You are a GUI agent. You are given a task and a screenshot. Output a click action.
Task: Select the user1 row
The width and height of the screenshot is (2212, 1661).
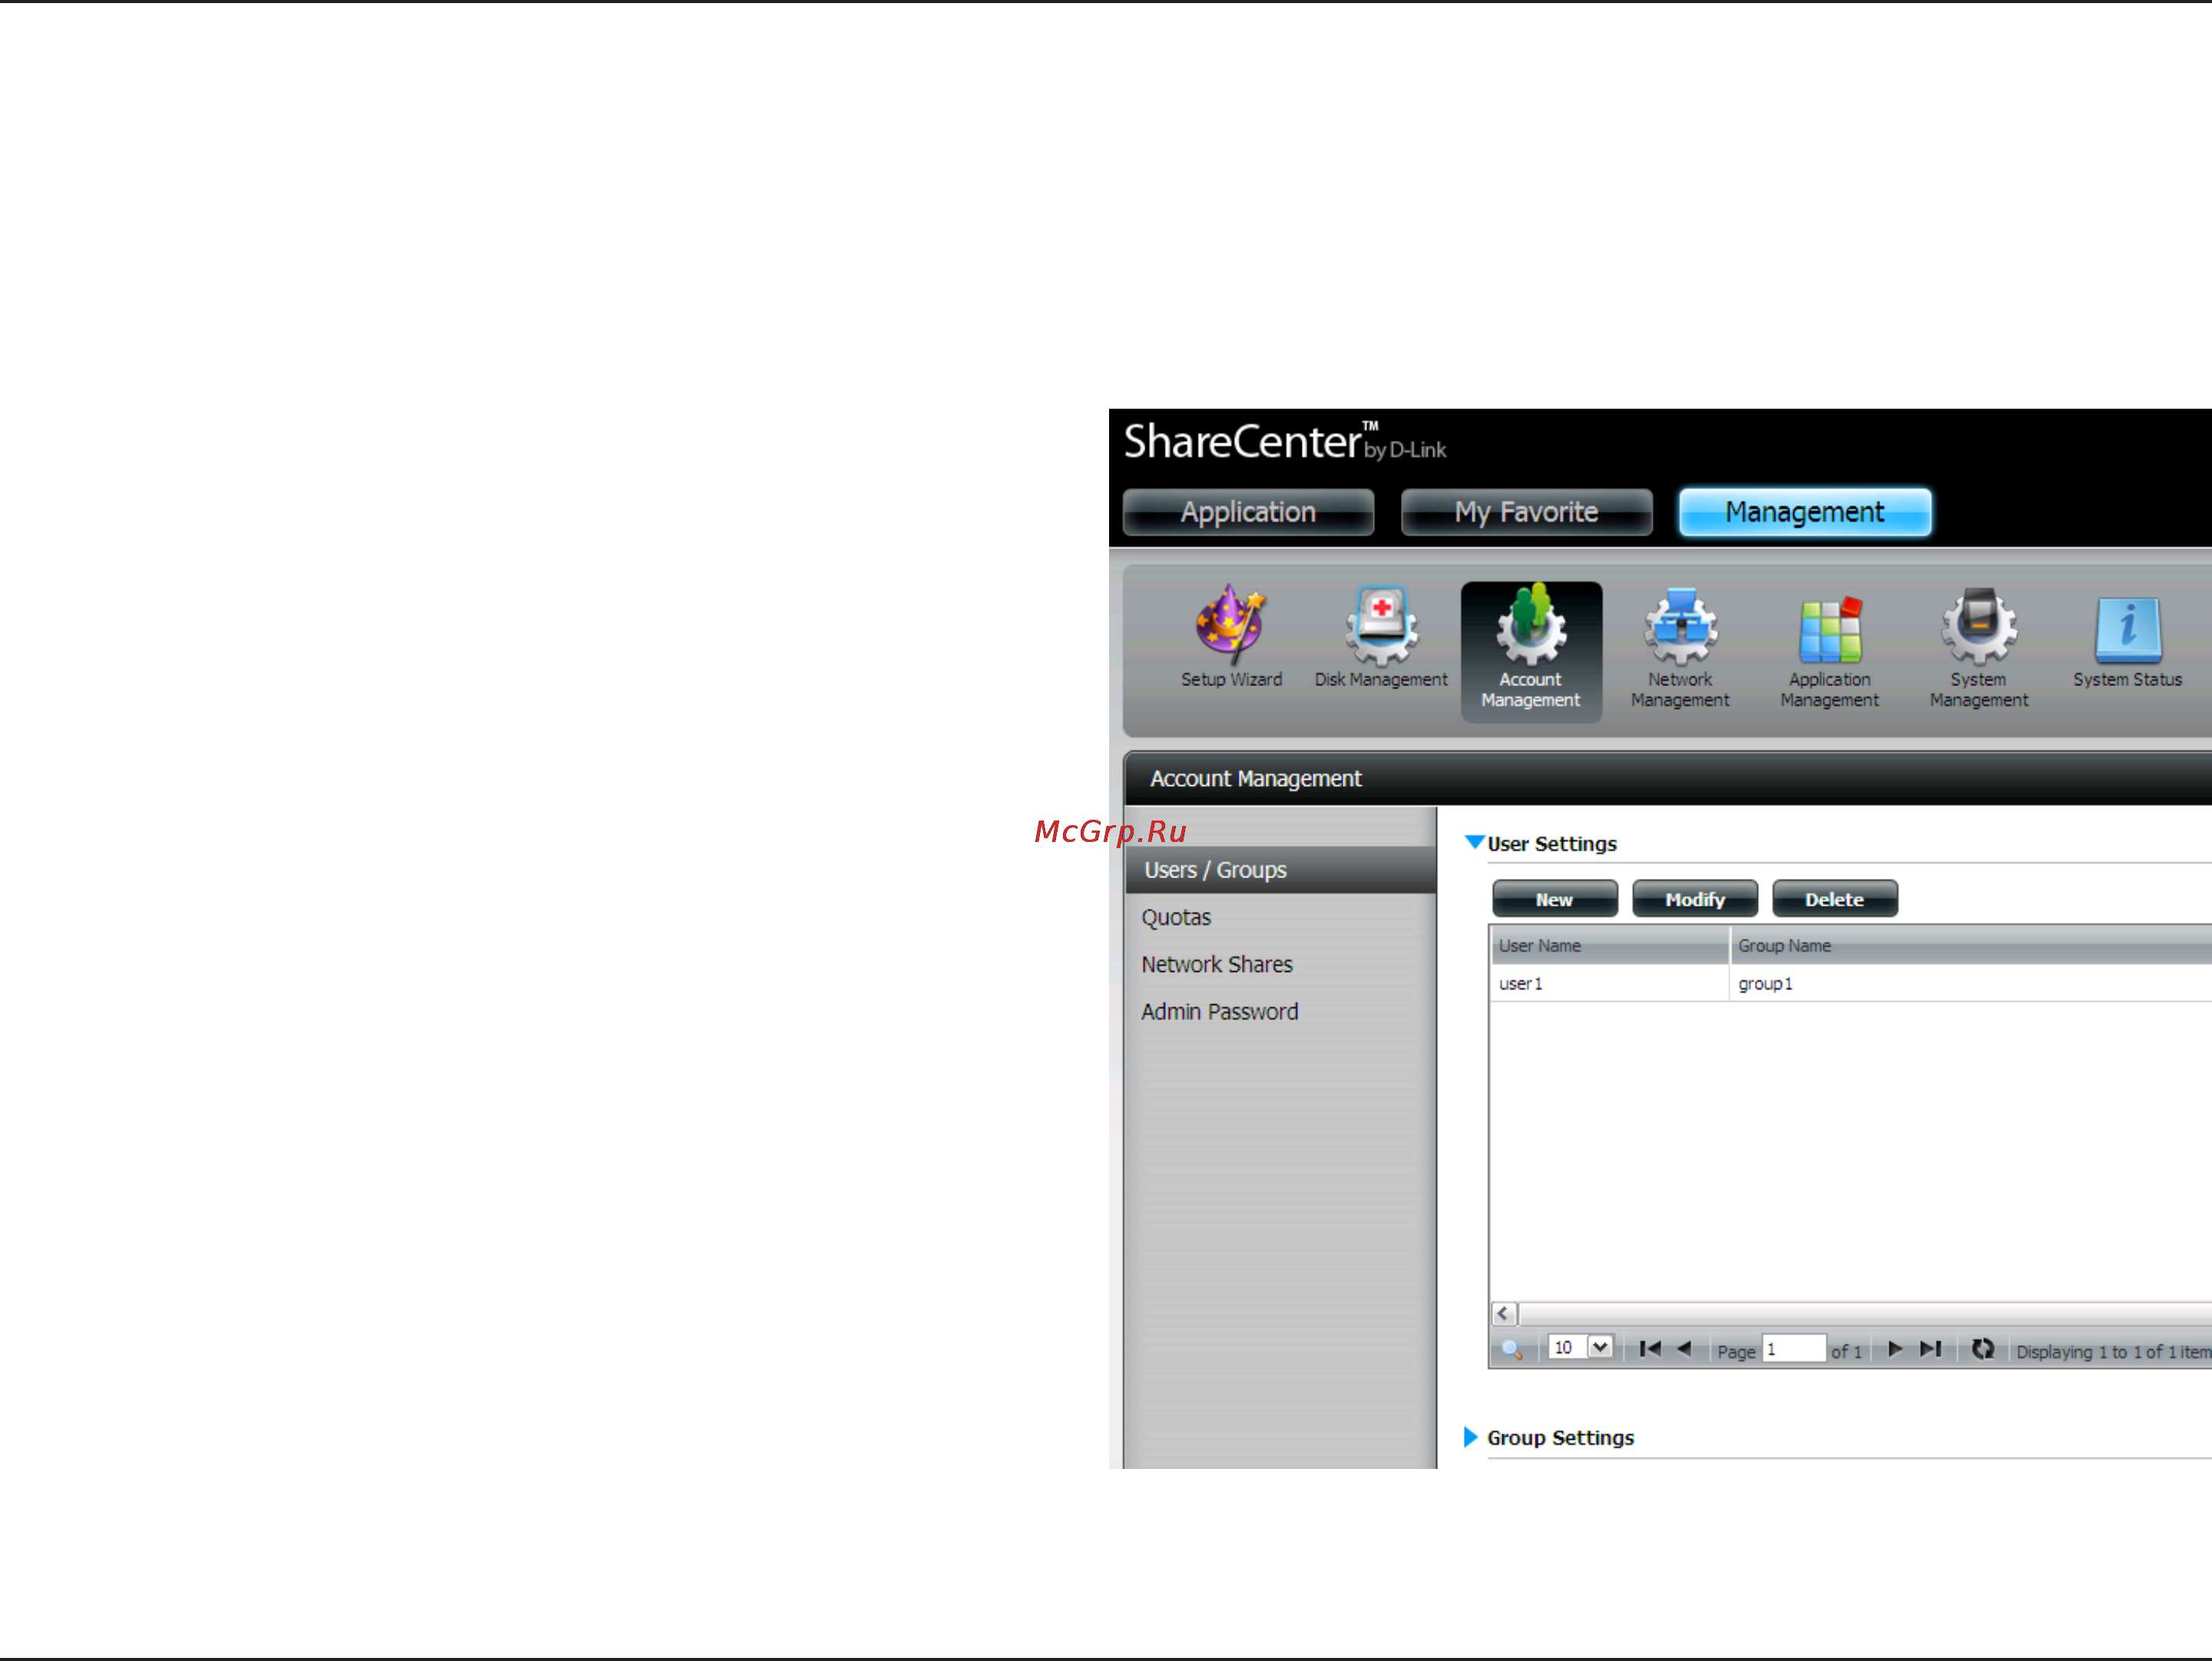[x=1851, y=983]
